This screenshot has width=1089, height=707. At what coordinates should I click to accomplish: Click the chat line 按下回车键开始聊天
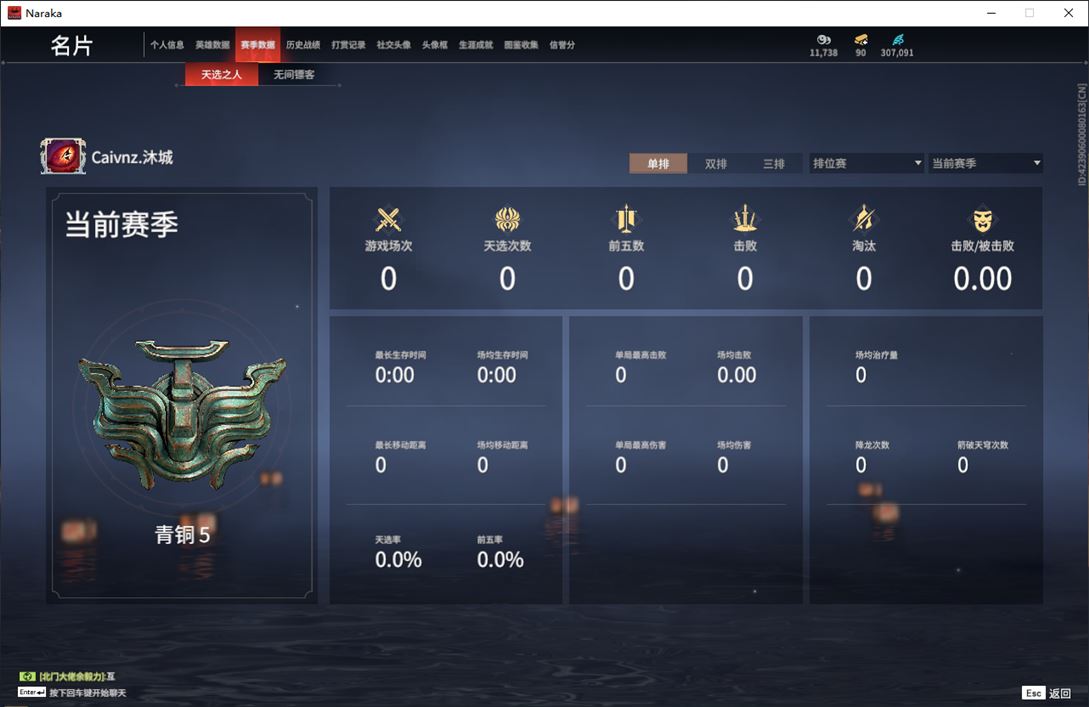coord(88,692)
